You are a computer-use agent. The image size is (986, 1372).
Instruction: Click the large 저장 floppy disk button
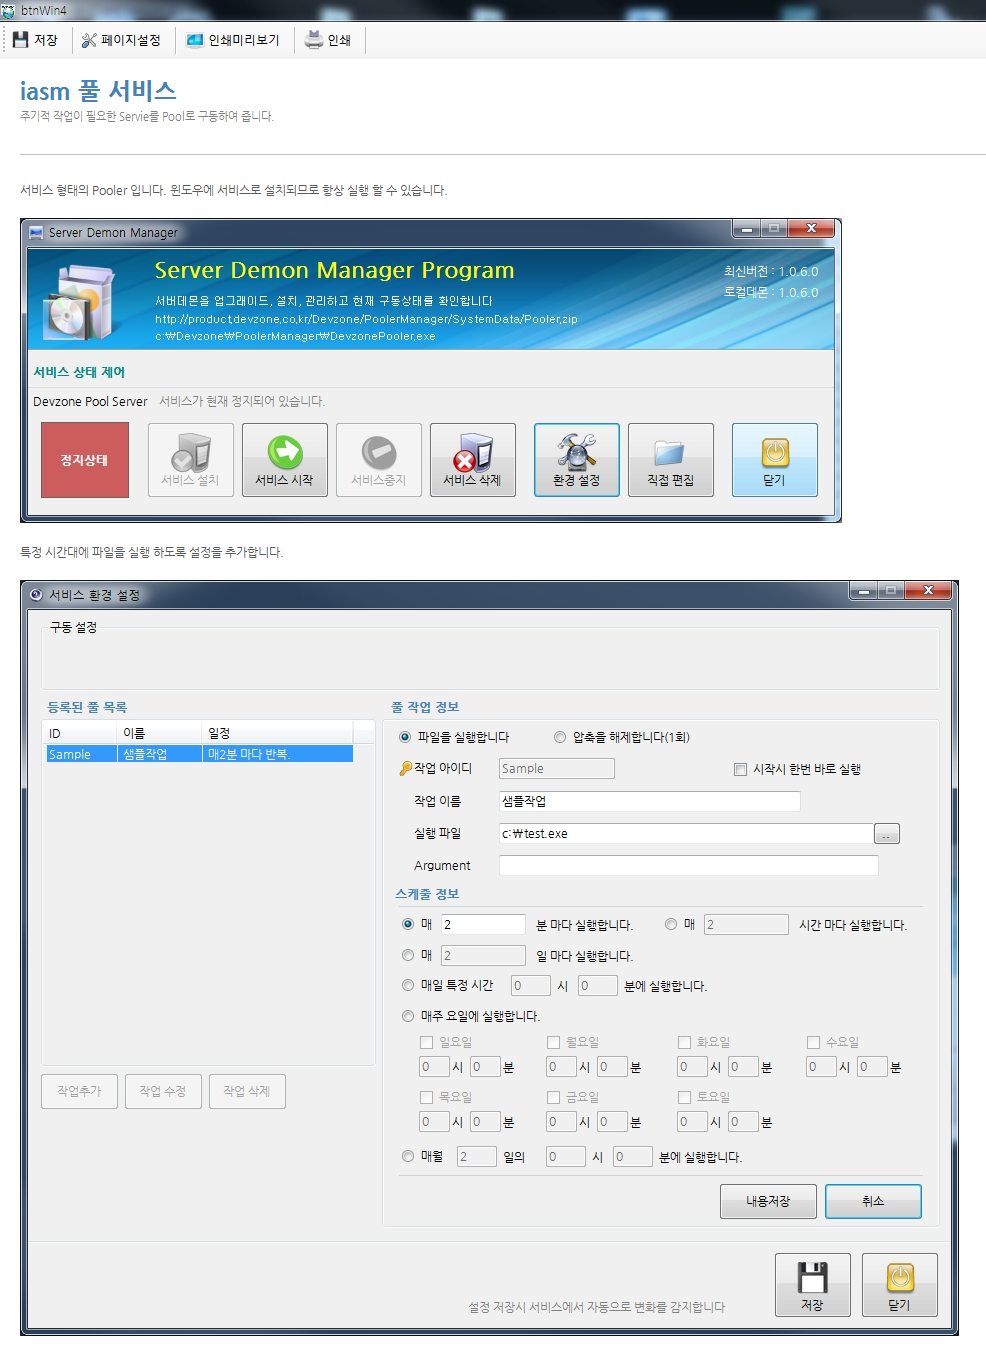coord(812,1285)
